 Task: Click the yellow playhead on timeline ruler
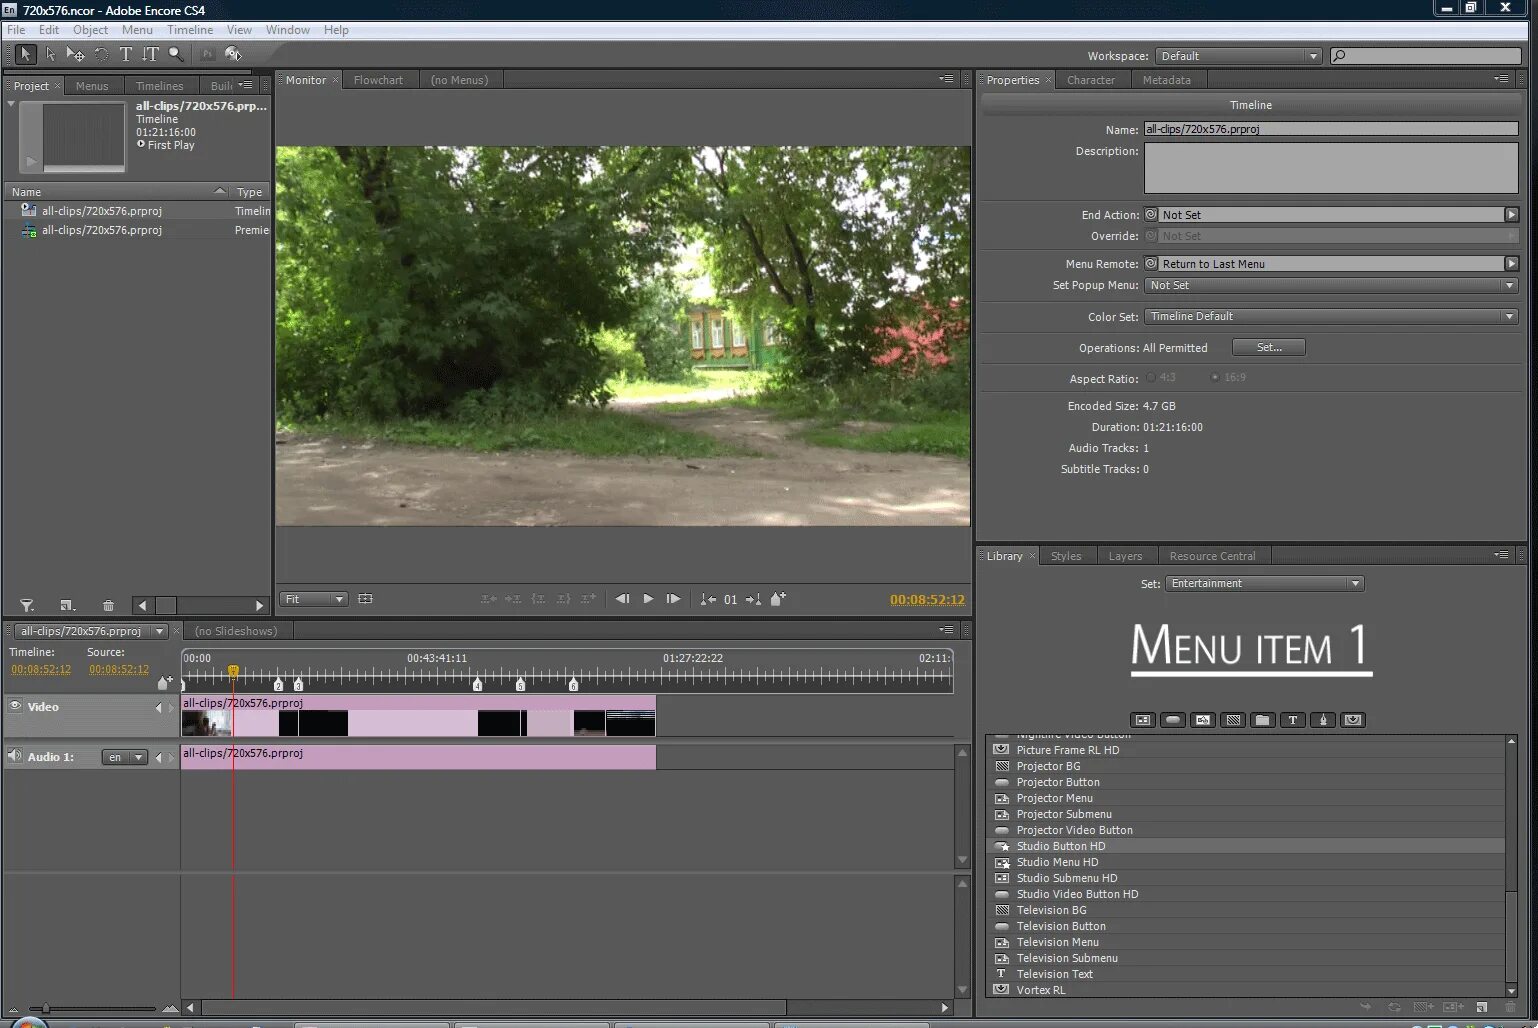click(x=233, y=672)
